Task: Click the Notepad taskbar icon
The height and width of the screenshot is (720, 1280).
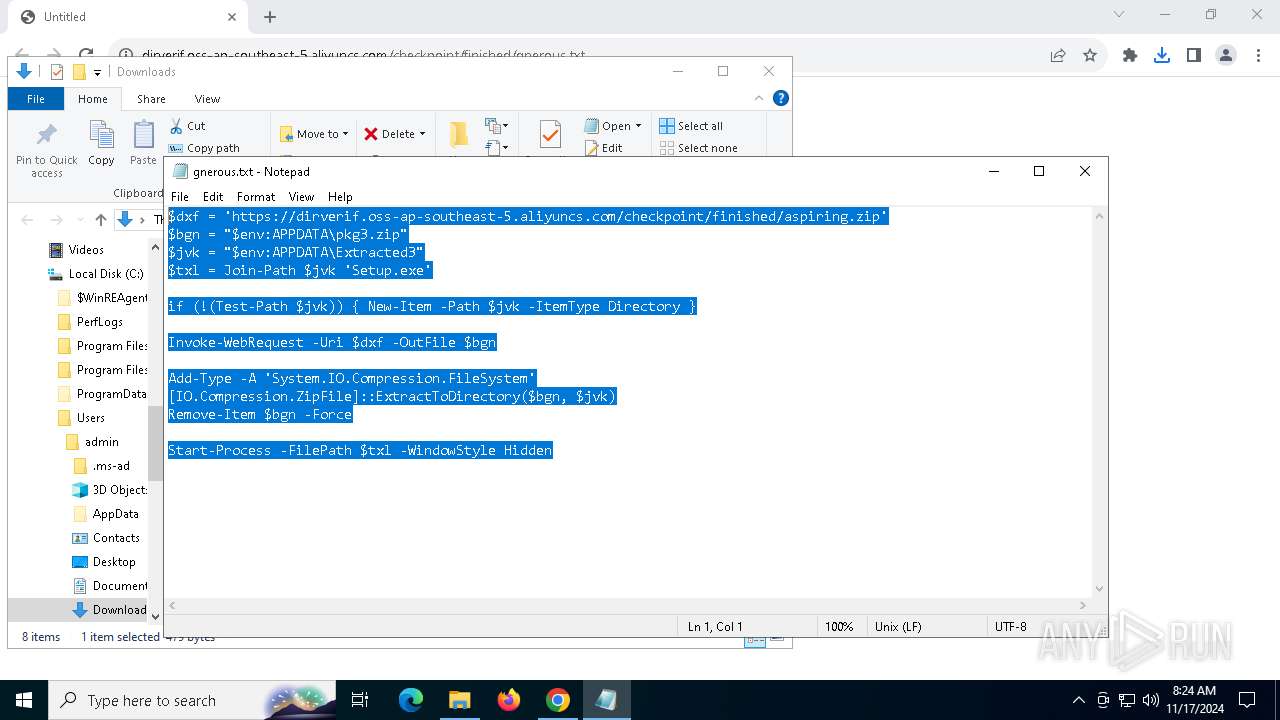Action: tap(606, 700)
